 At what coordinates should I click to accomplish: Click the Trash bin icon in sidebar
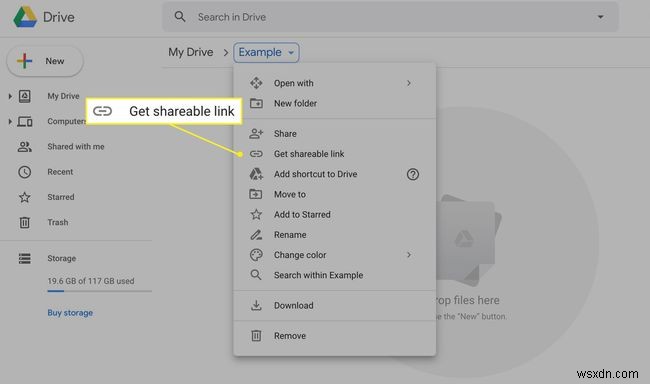(25, 223)
